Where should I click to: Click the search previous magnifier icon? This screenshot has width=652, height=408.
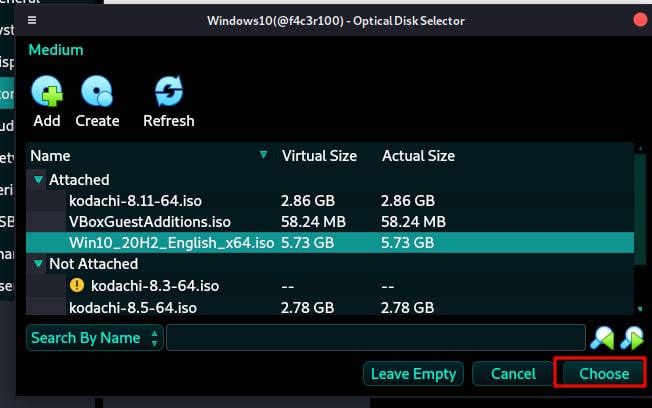602,338
